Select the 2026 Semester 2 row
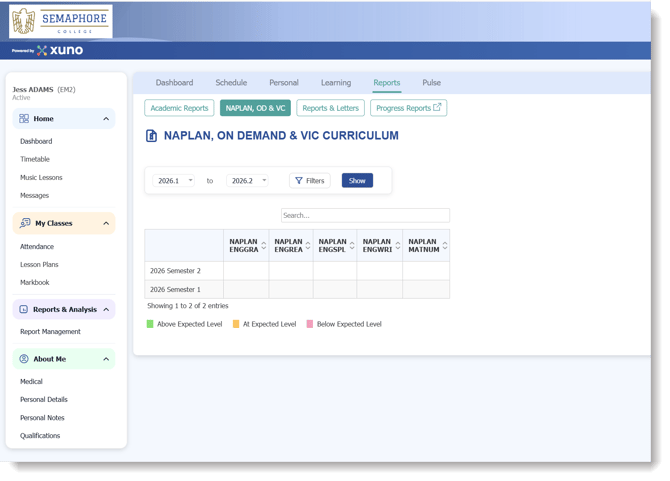This screenshot has width=670, height=481. click(x=297, y=271)
